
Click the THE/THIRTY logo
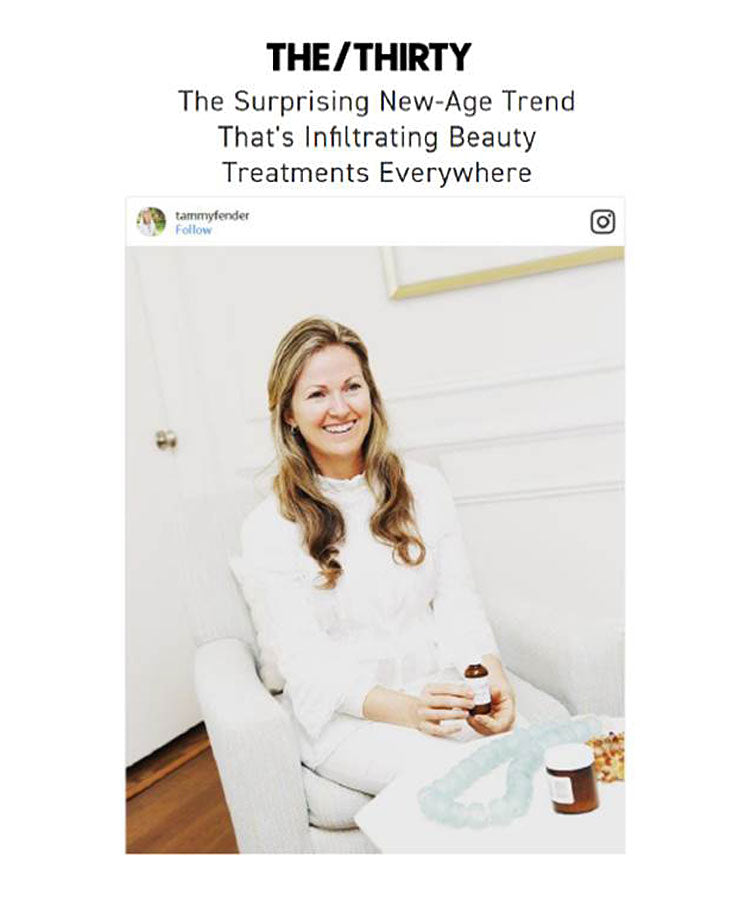(368, 57)
